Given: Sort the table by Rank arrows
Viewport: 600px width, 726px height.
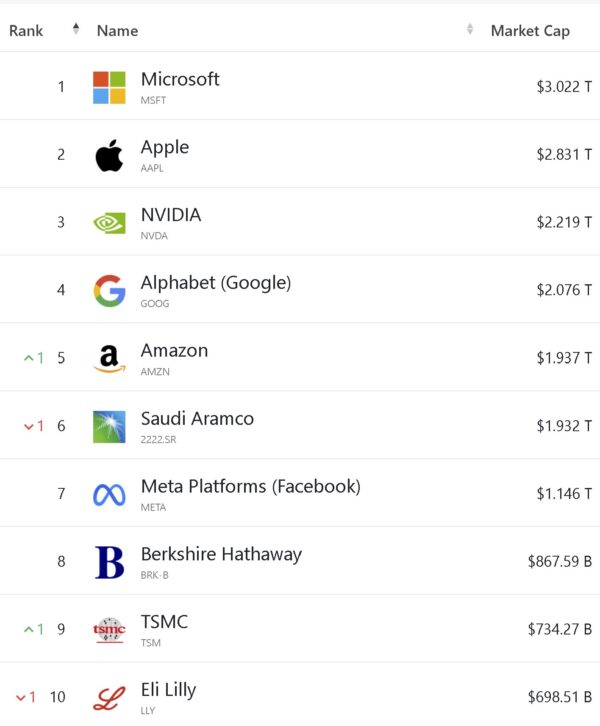Looking at the screenshot, I should coord(76,29).
